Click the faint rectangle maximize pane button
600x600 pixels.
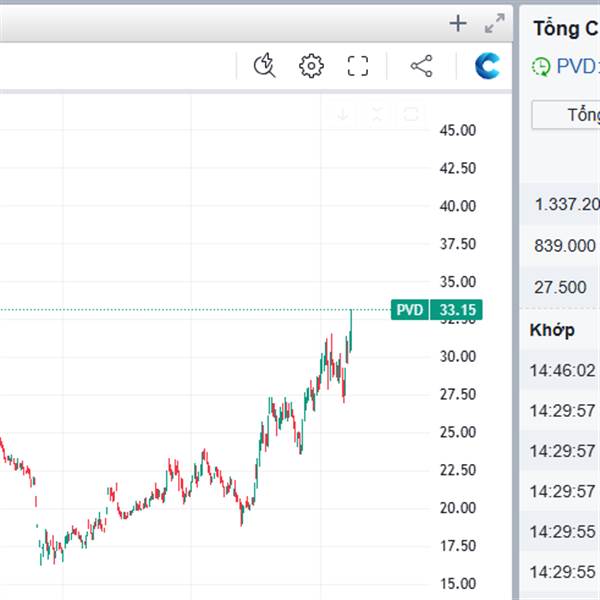[x=410, y=114]
